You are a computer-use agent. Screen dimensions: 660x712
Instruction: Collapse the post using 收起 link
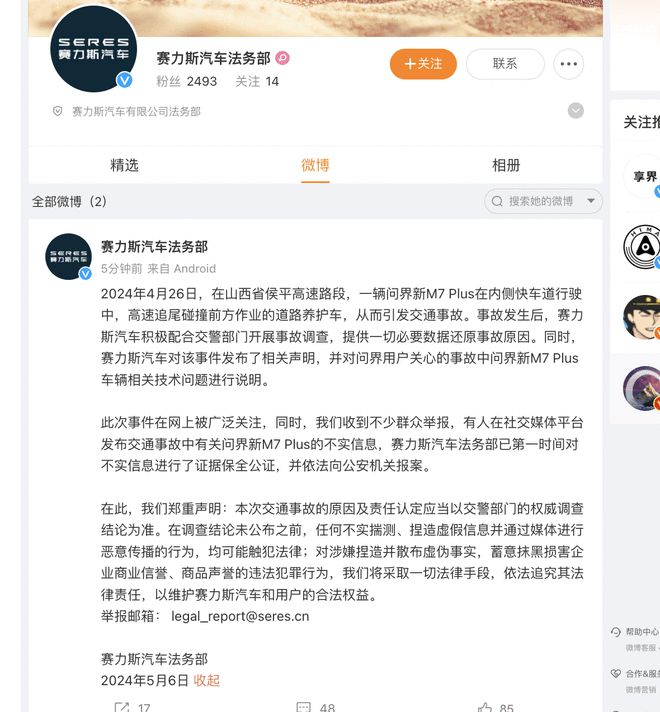point(207,680)
